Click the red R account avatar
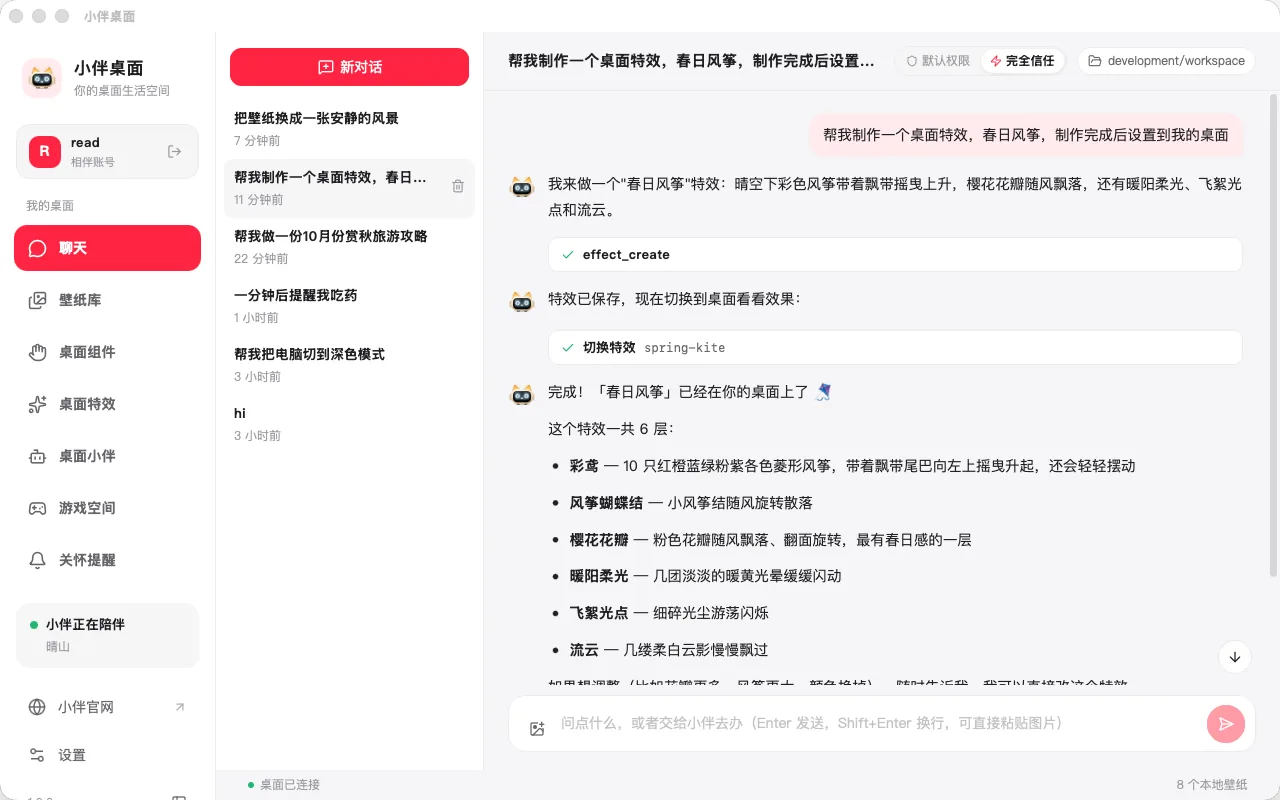 click(44, 151)
